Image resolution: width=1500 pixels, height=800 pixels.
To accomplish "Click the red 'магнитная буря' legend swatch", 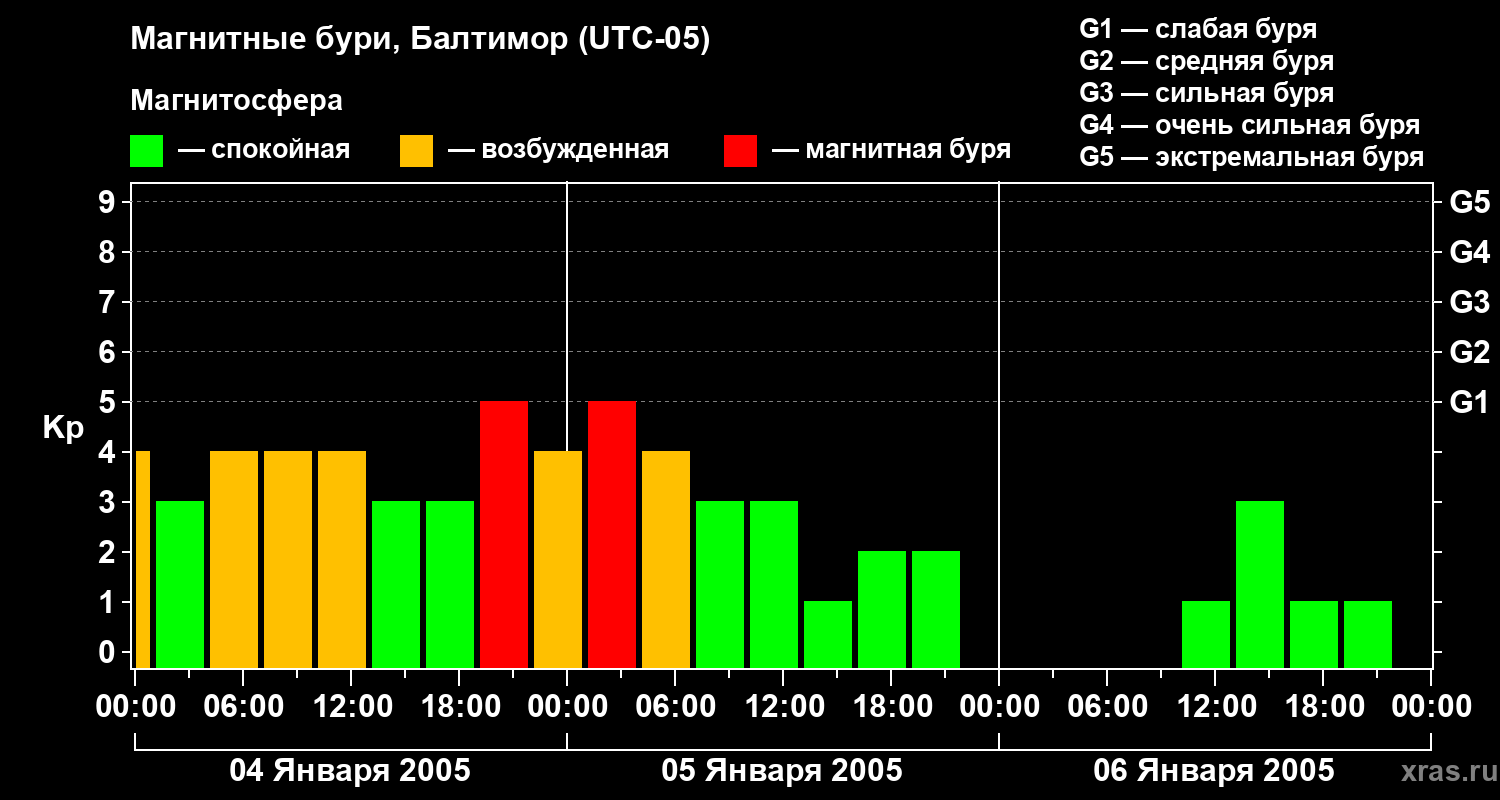I will pos(740,151).
